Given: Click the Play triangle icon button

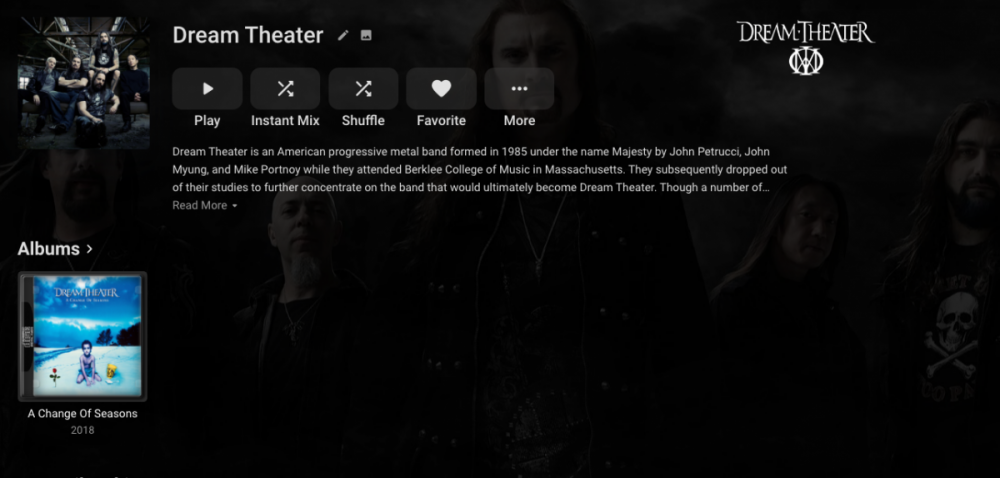Looking at the screenshot, I should coord(207,89).
